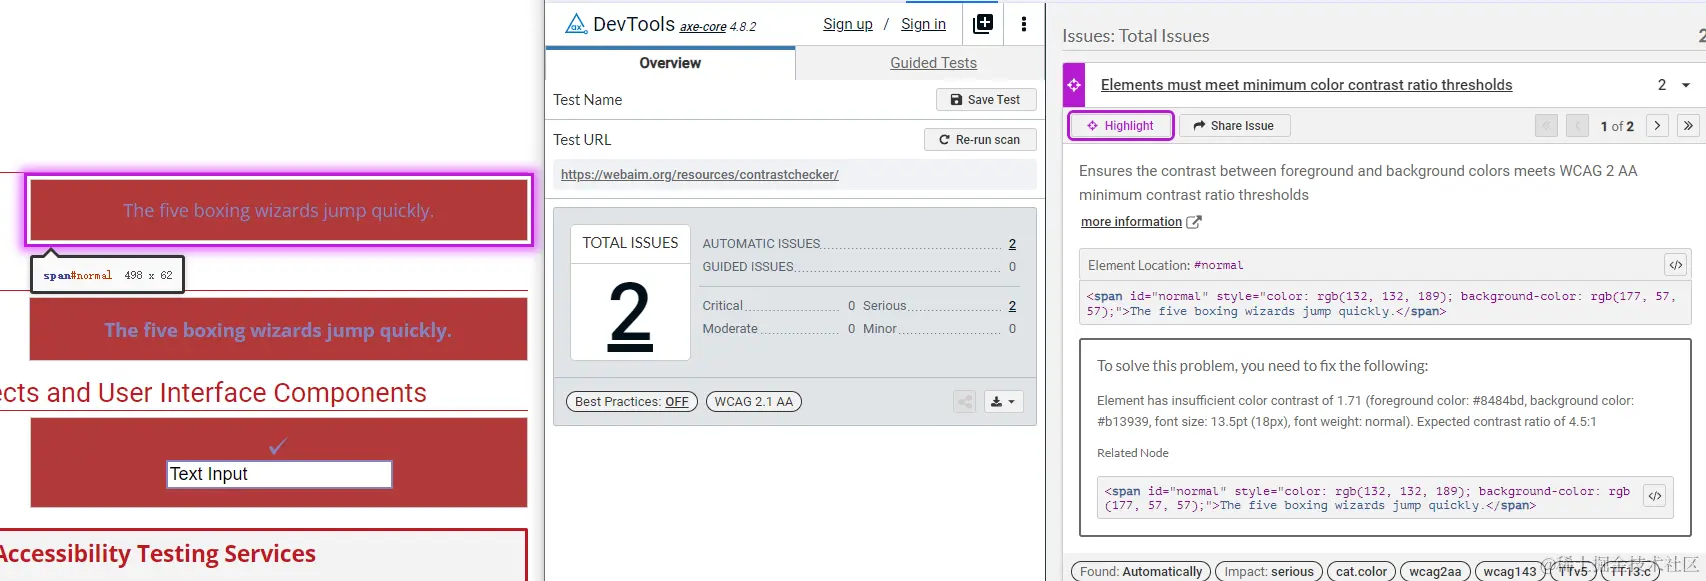This screenshot has width=1706, height=581.
Task: Click the external link icon beside more information
Action: [1194, 222]
